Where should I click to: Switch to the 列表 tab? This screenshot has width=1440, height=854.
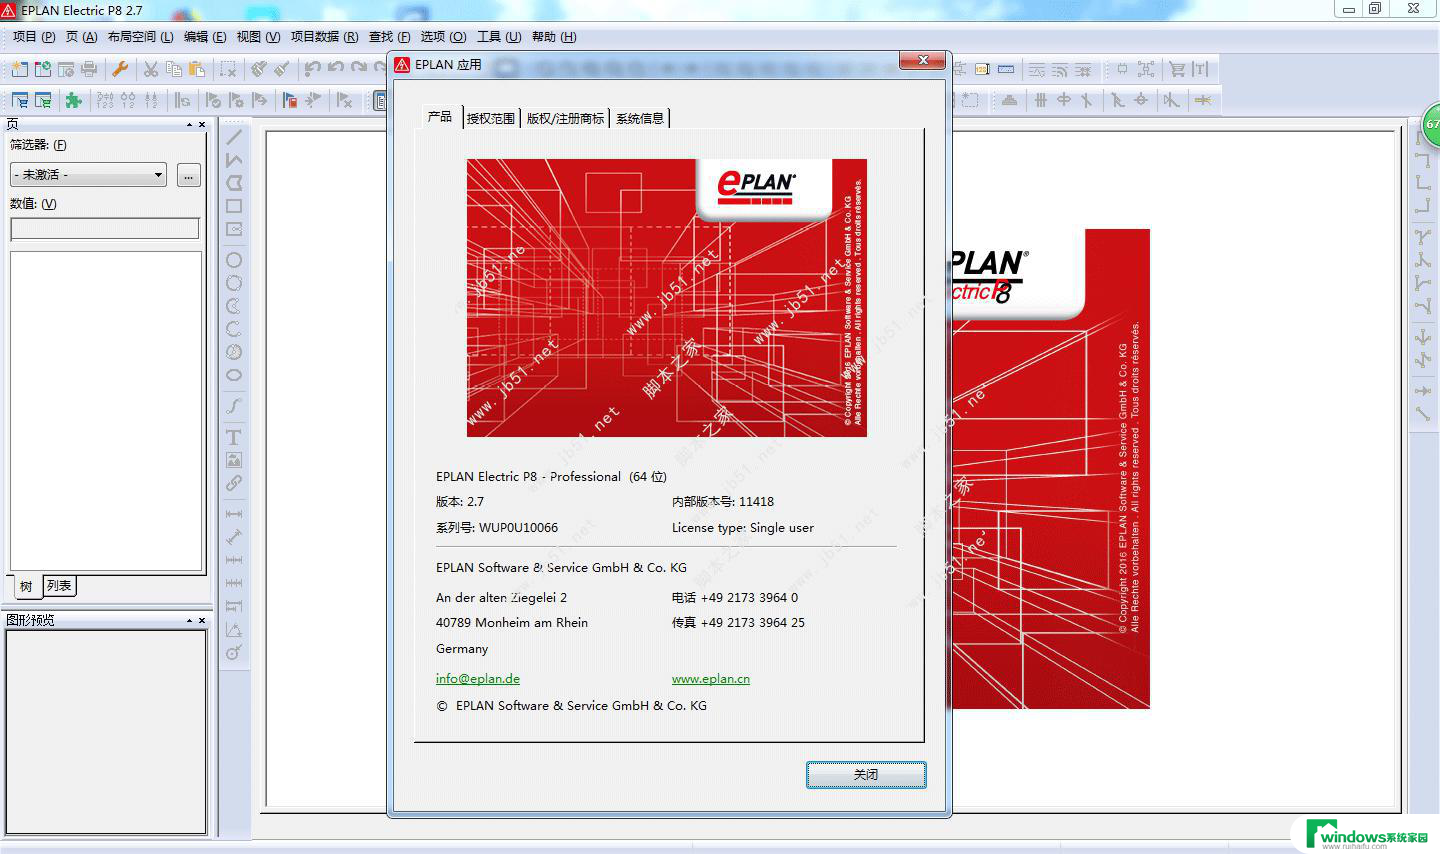click(x=59, y=585)
